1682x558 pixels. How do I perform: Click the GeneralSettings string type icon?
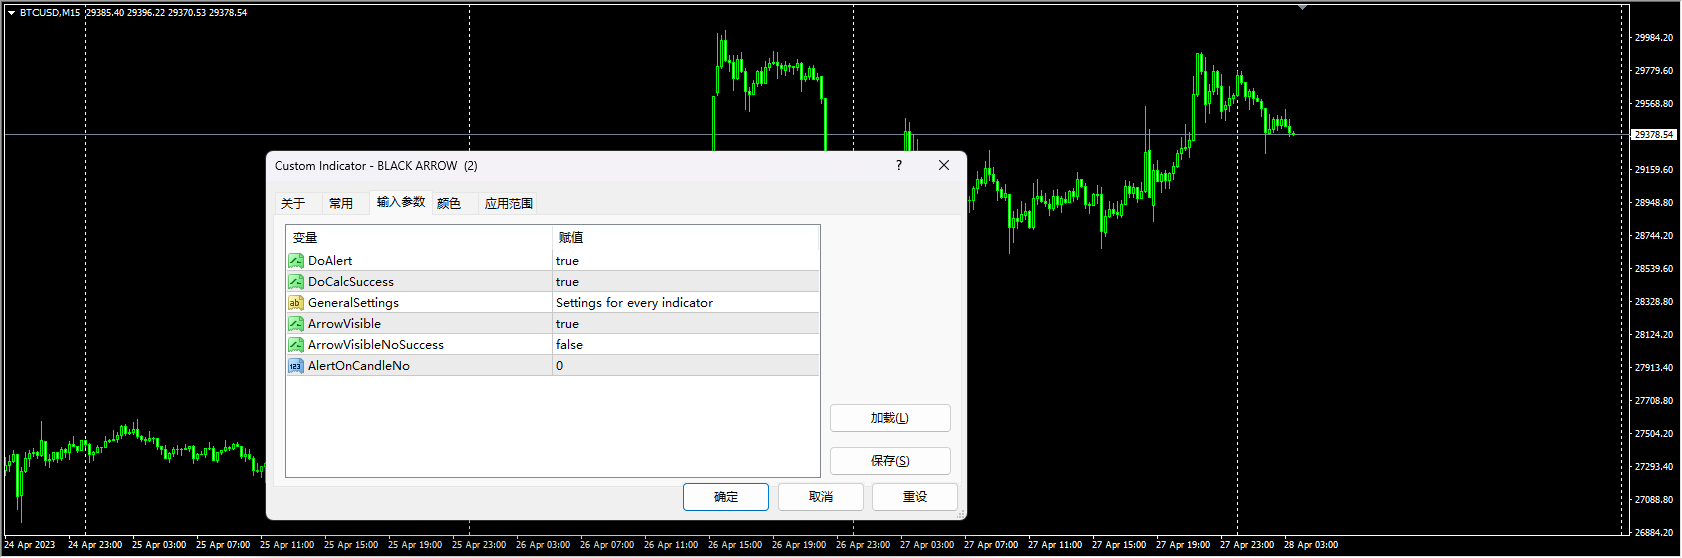[x=295, y=303]
